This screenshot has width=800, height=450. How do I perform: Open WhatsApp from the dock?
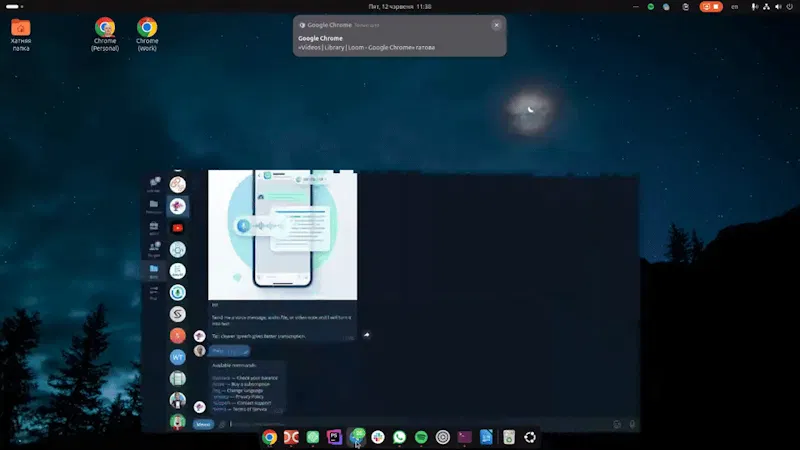tap(399, 437)
